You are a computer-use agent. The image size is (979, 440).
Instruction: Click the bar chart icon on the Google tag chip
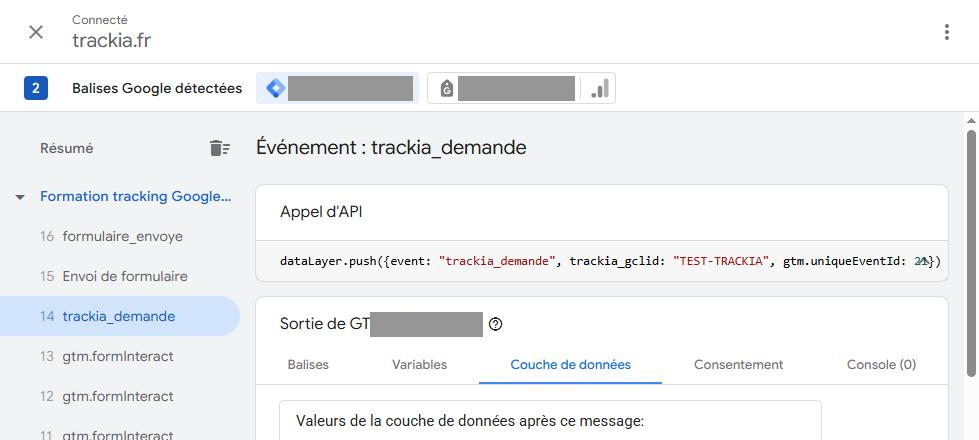(x=599, y=88)
